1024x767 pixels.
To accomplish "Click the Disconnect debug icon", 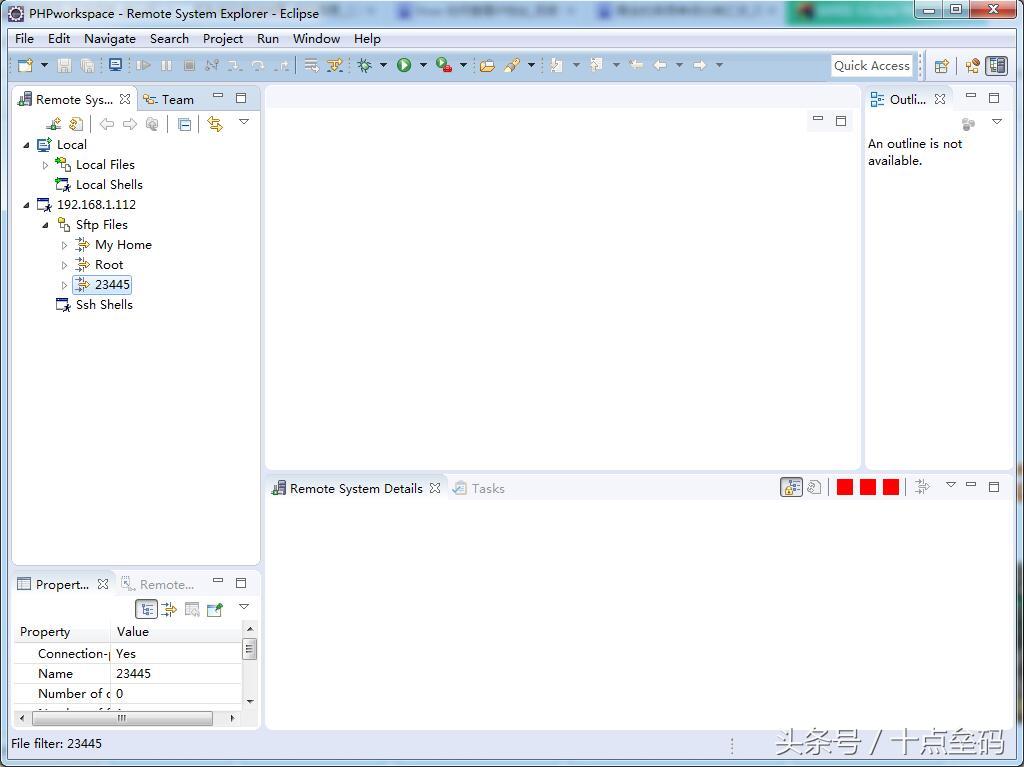I will (x=212, y=65).
